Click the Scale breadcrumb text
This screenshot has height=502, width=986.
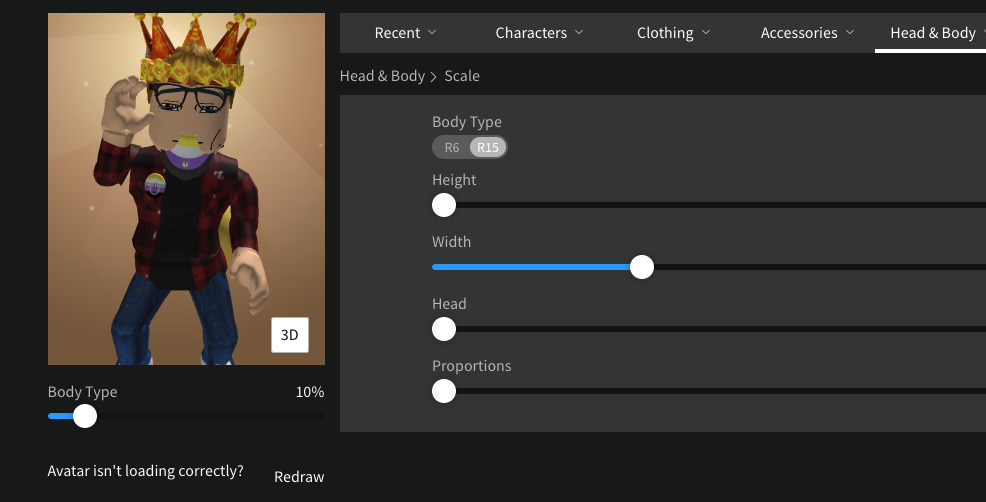pos(462,76)
